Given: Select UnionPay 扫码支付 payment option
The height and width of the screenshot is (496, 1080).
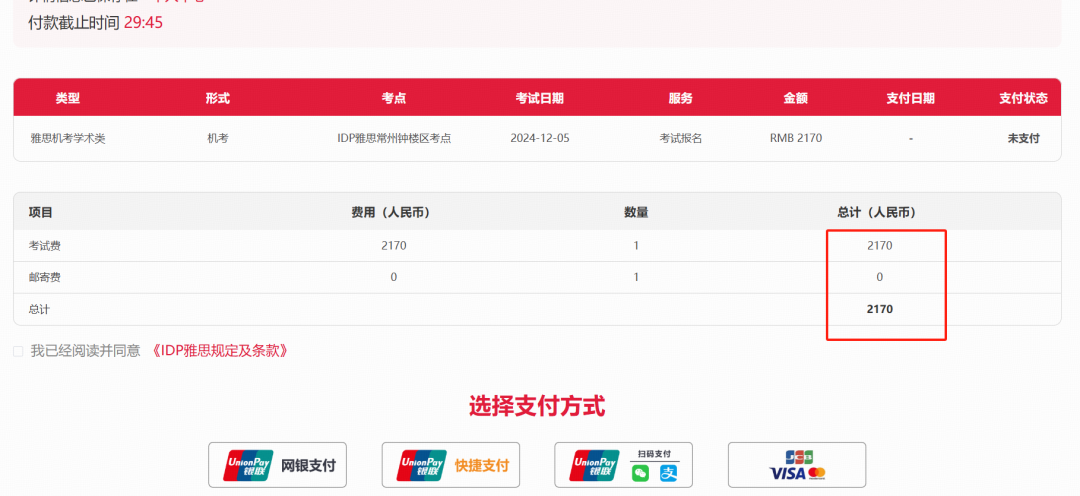Looking at the screenshot, I should click(624, 465).
